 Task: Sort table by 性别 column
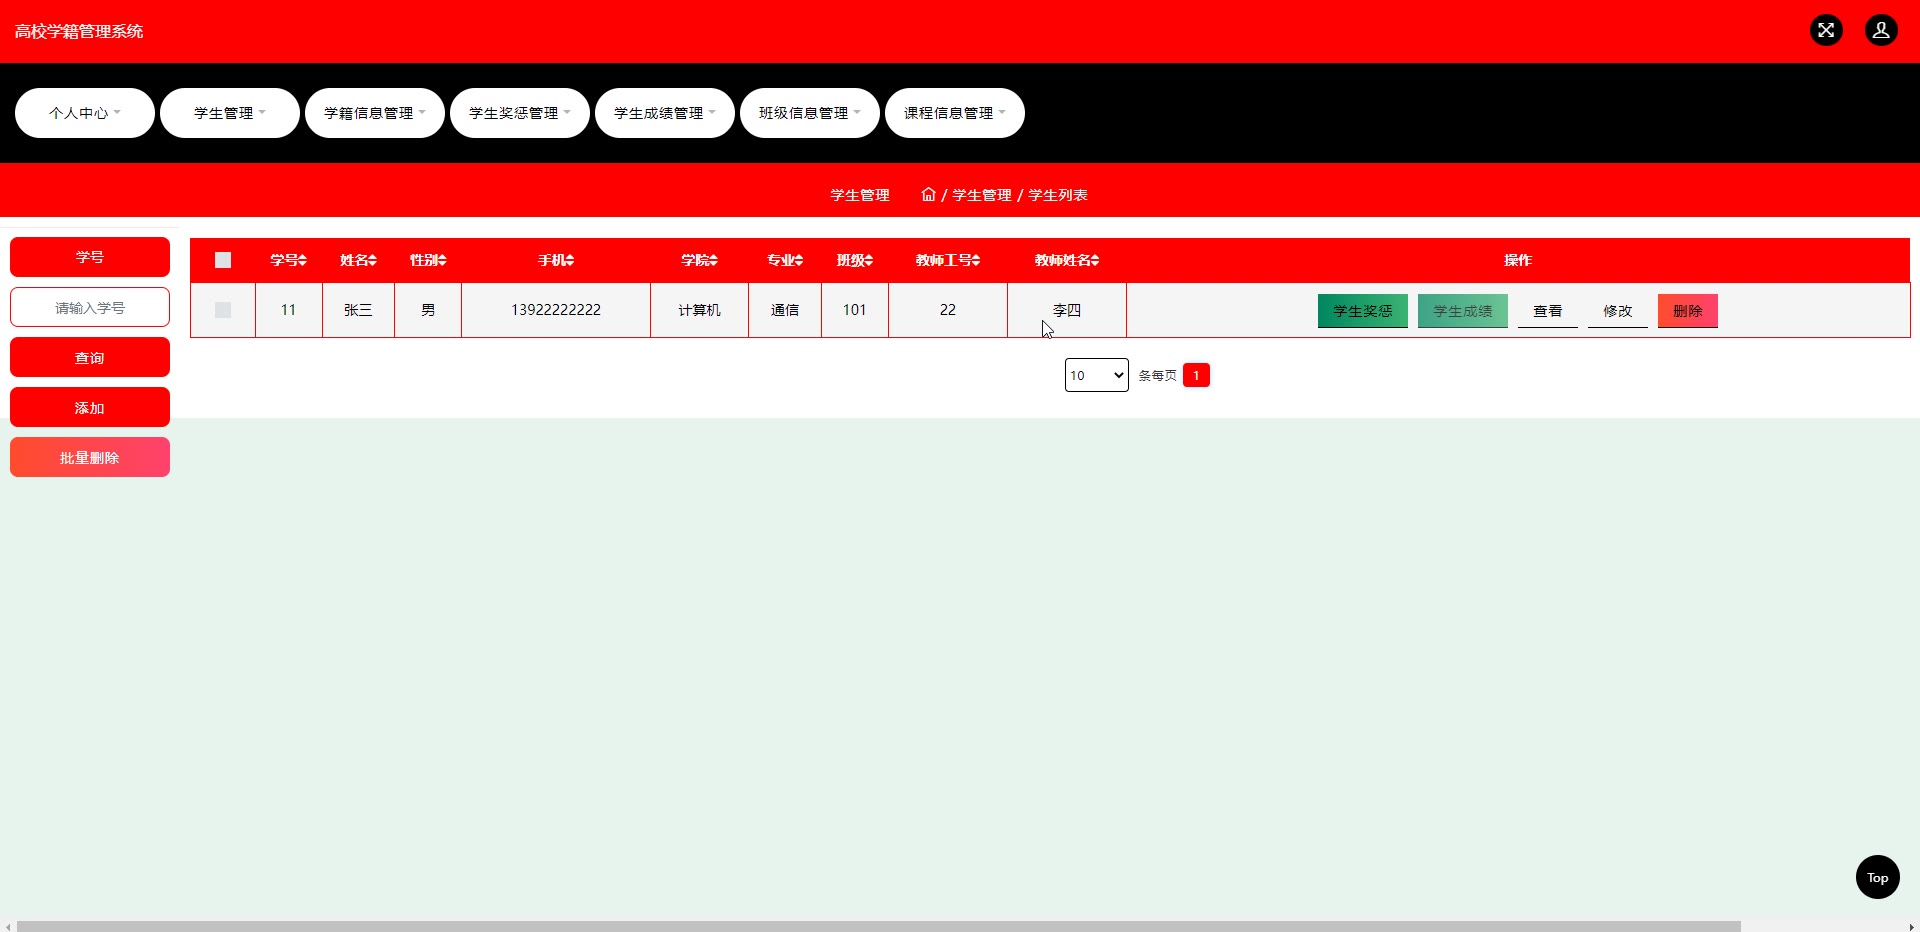click(x=428, y=260)
